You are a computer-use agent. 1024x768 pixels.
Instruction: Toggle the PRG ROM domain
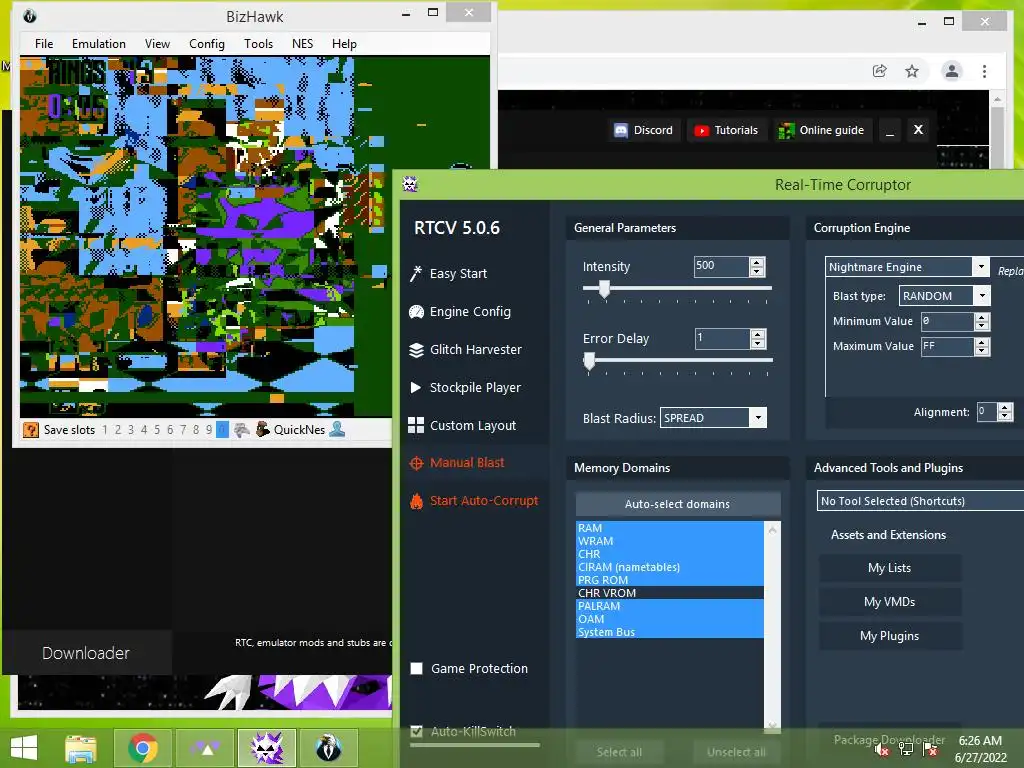[x=669, y=580]
